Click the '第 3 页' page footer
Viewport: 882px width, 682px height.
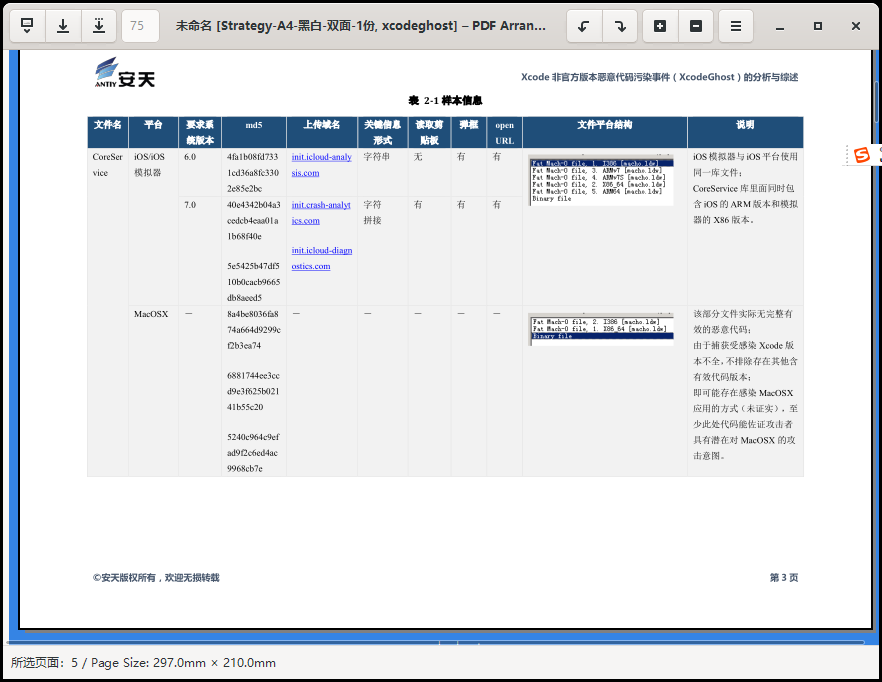tap(784, 577)
